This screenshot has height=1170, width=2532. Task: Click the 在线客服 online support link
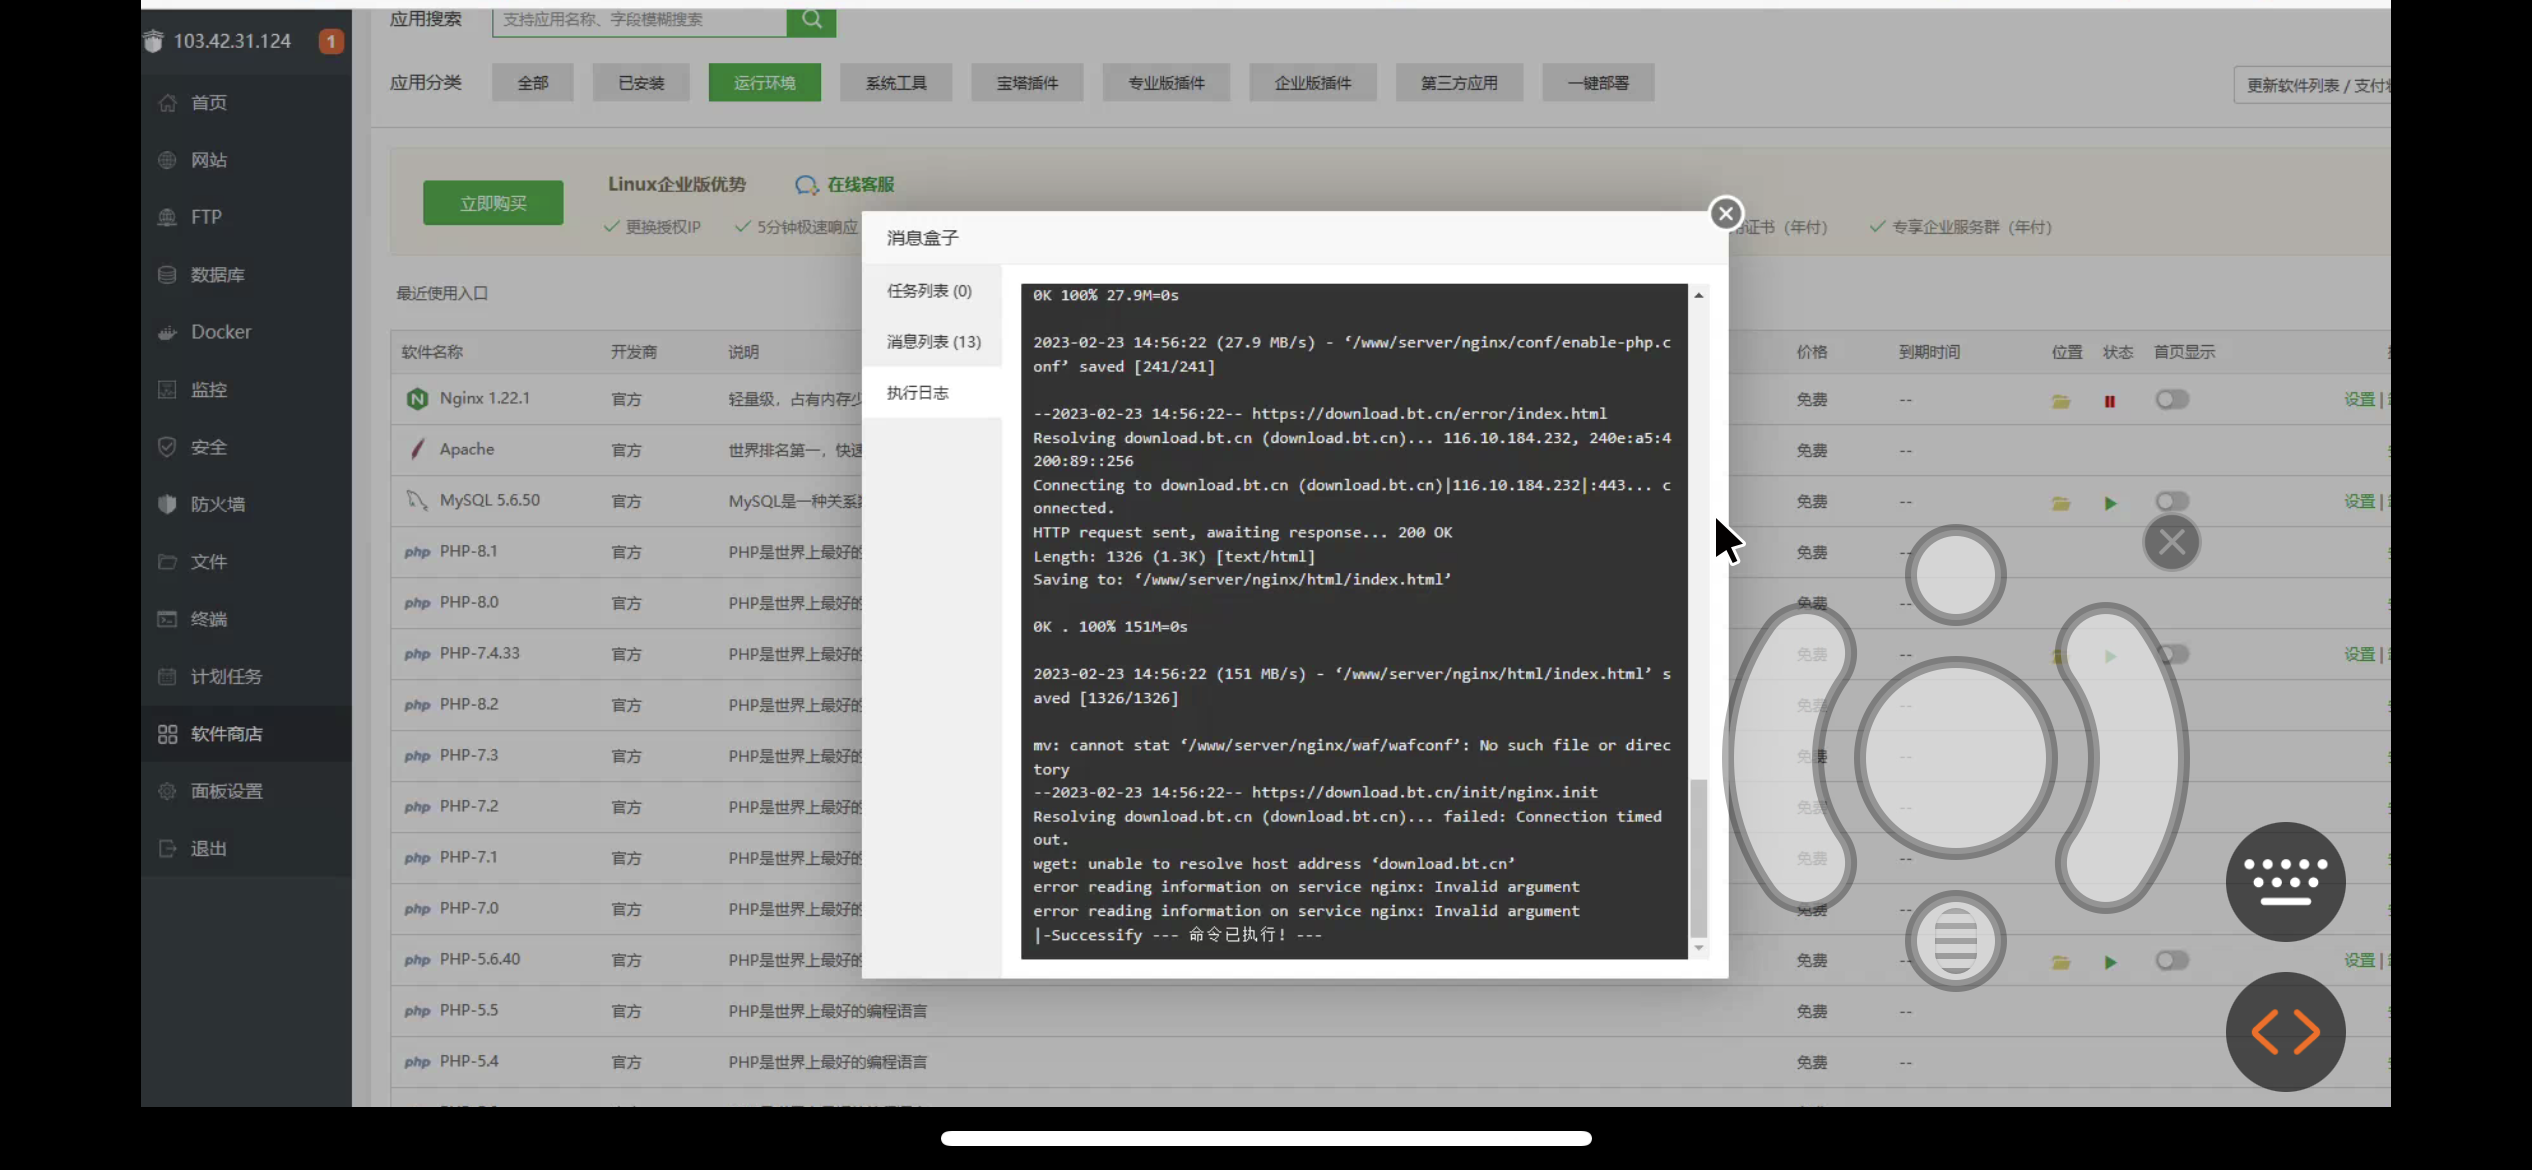(846, 185)
